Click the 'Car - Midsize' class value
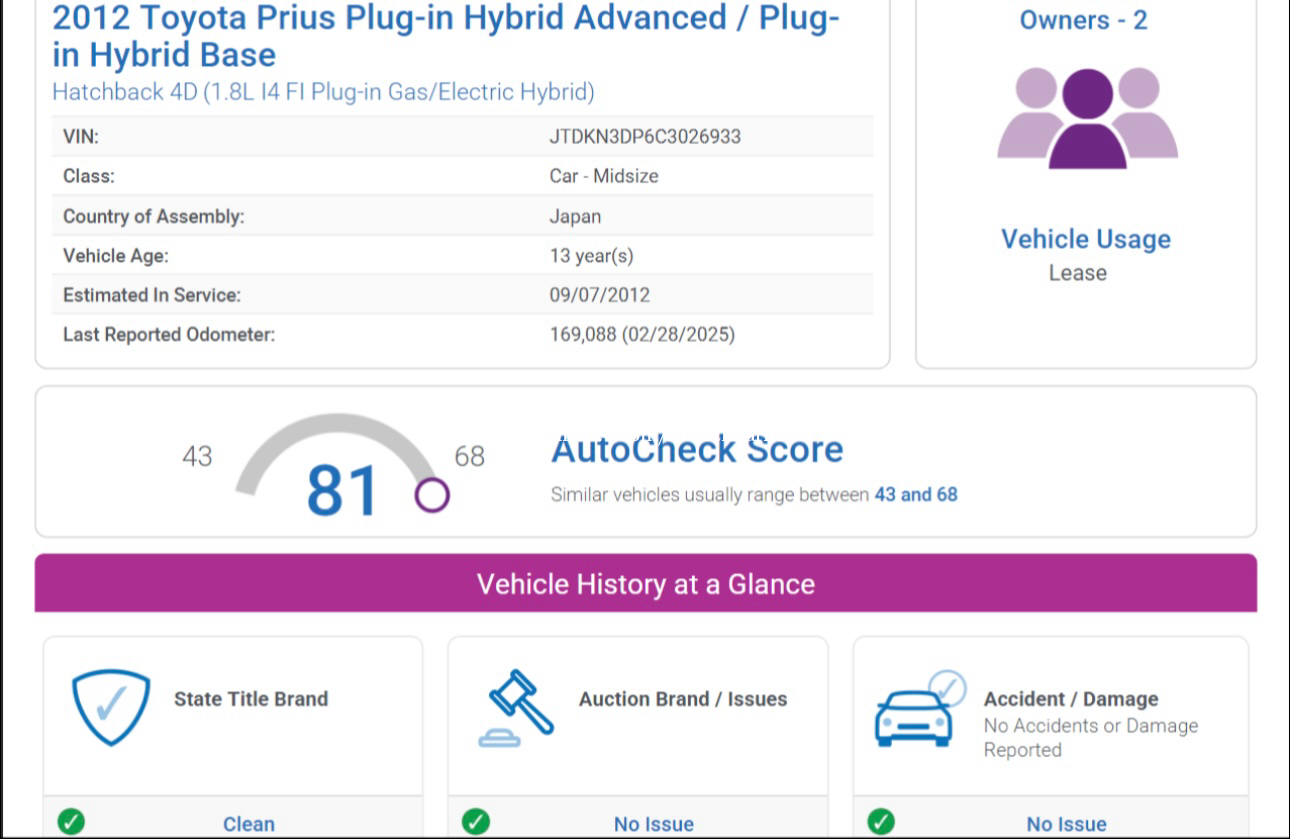 [604, 176]
